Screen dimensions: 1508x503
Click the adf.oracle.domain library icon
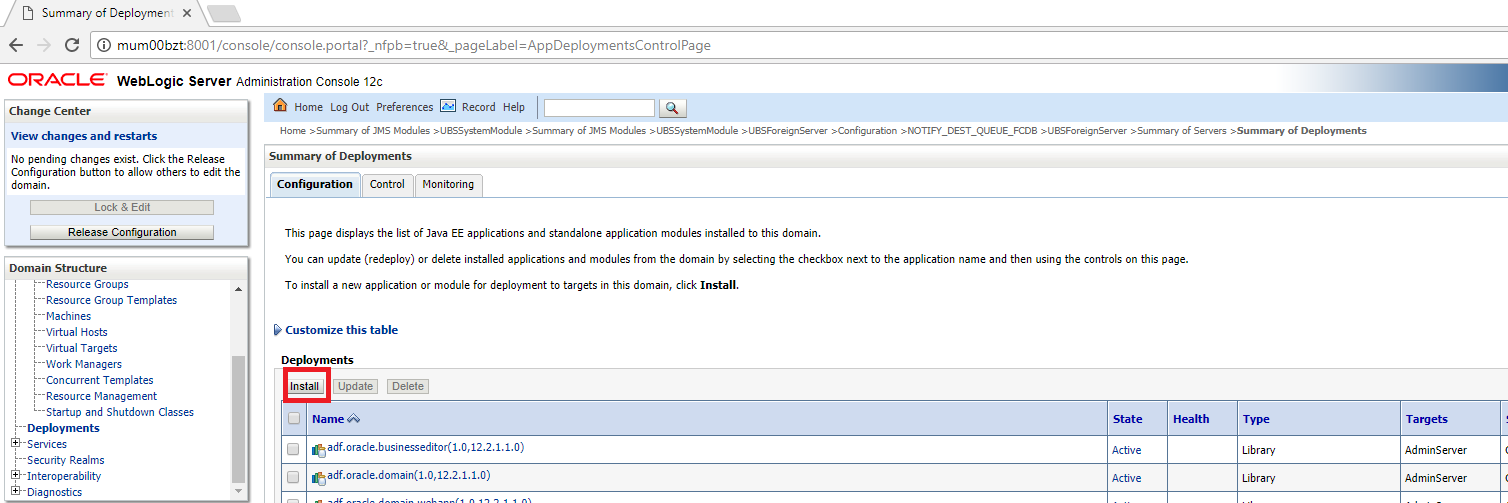tap(319, 478)
